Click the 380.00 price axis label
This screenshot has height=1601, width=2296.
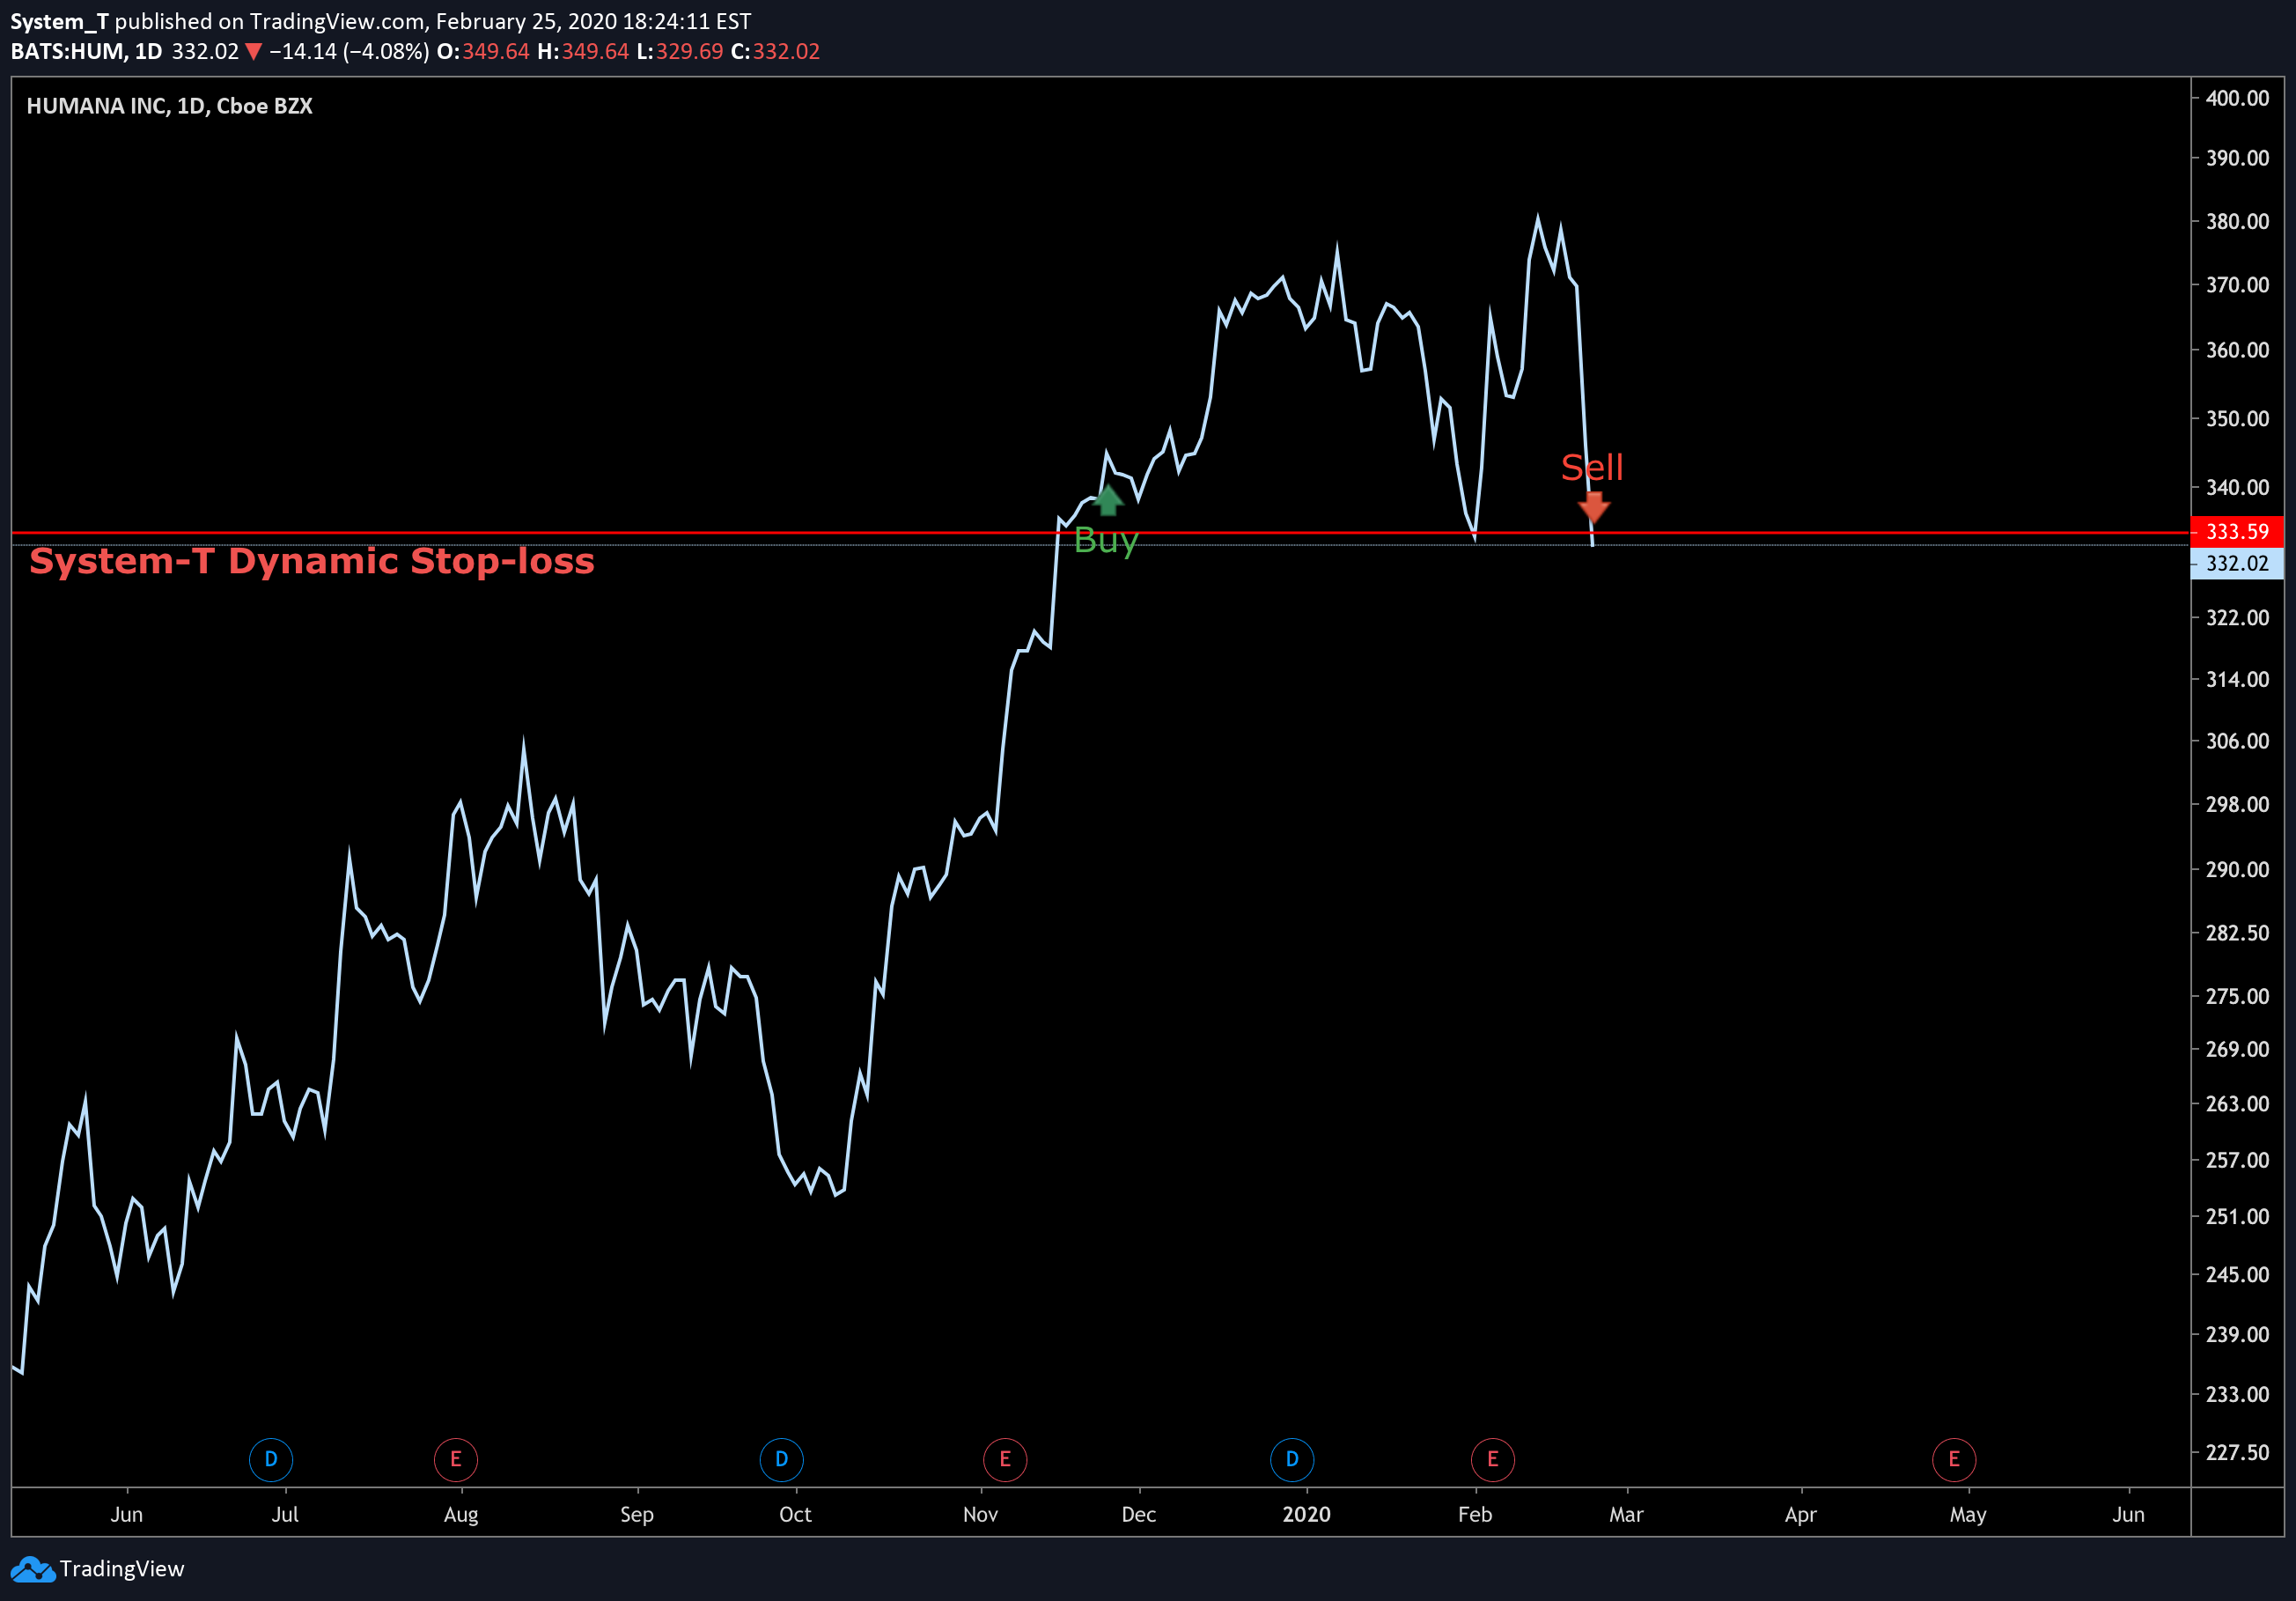click(x=2237, y=221)
